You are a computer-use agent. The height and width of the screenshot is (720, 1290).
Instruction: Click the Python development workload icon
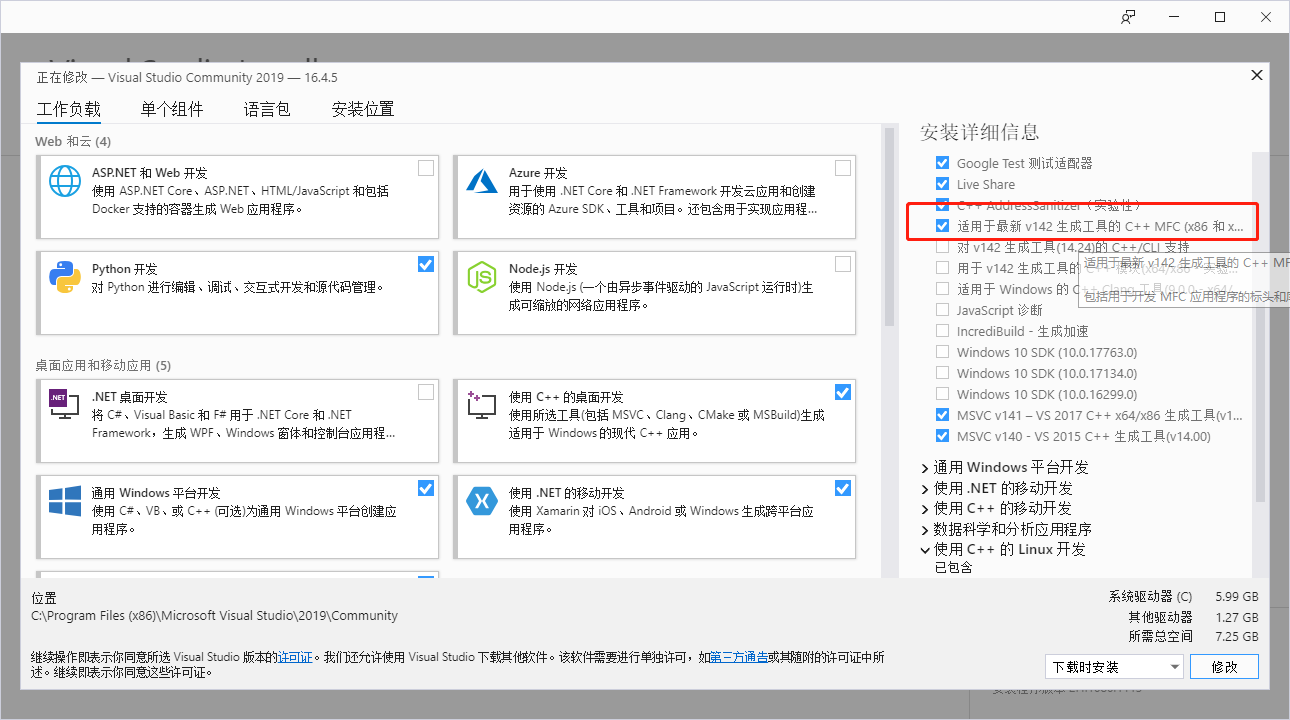pyautogui.click(x=65, y=277)
